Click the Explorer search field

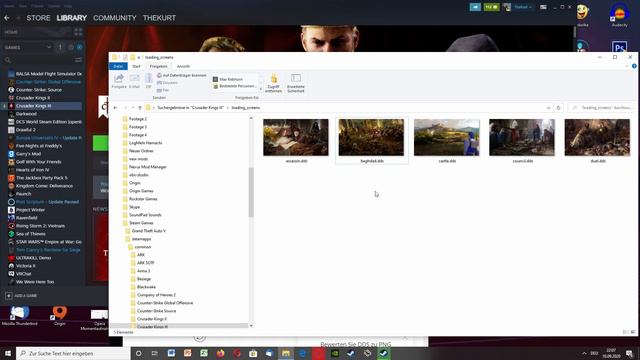tap(600, 108)
